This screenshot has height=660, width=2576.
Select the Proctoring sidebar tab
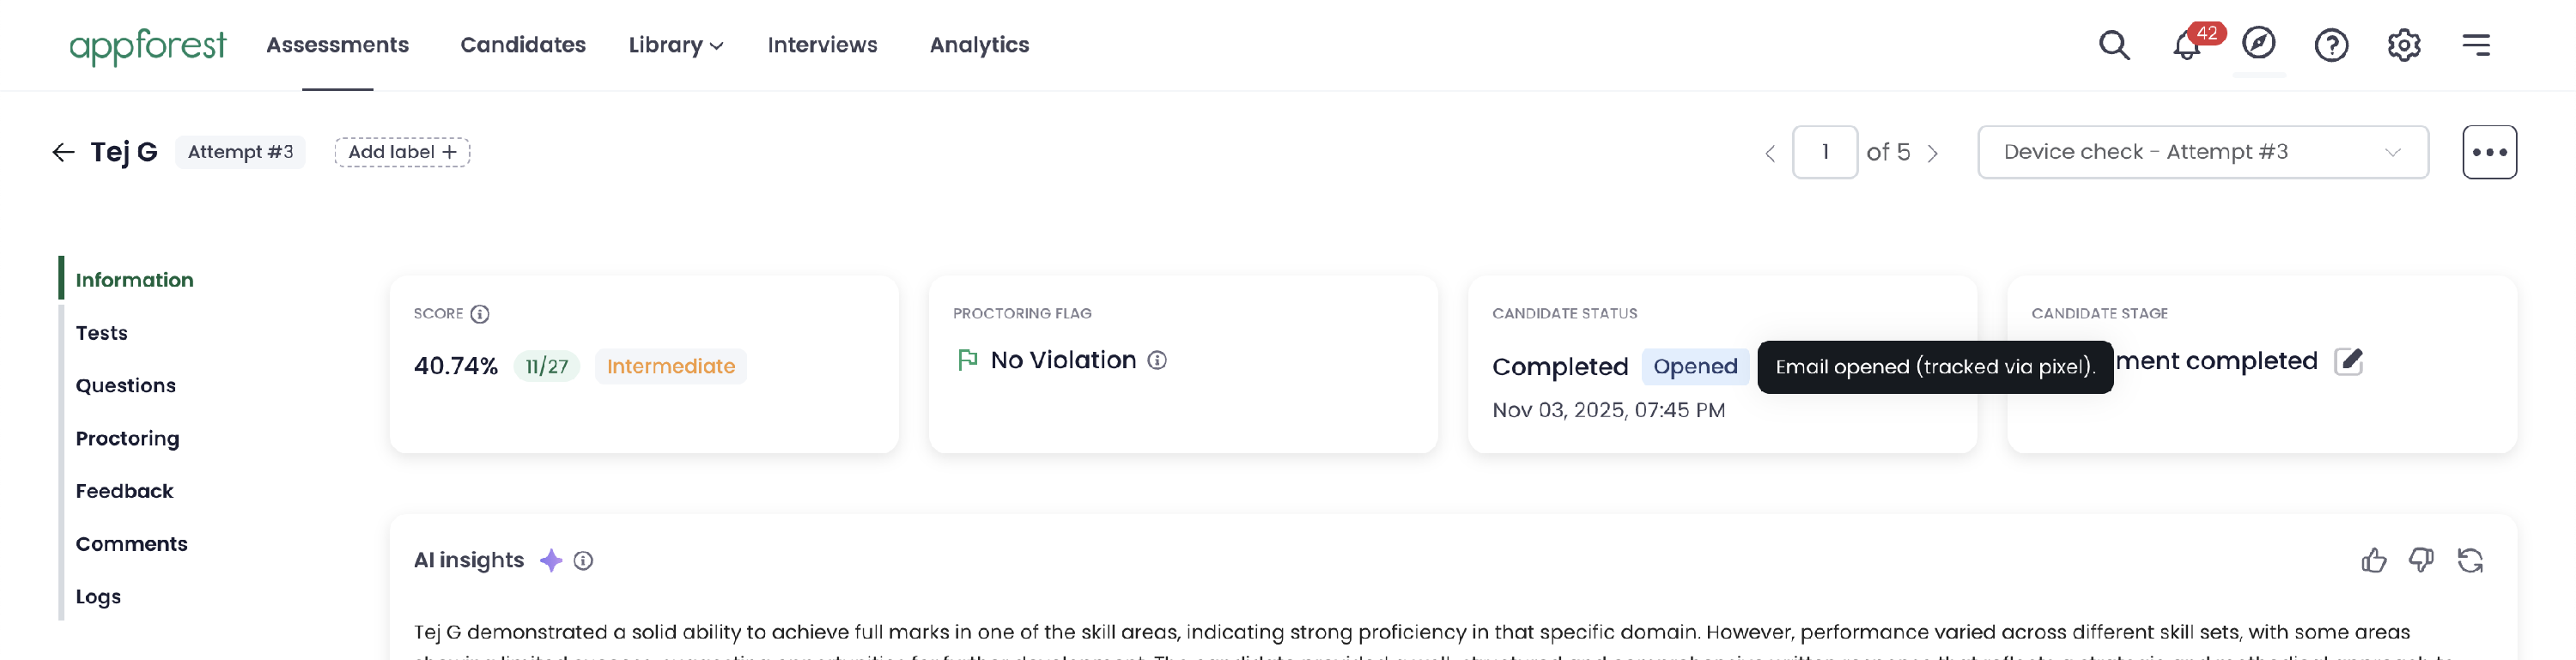pyautogui.click(x=128, y=439)
